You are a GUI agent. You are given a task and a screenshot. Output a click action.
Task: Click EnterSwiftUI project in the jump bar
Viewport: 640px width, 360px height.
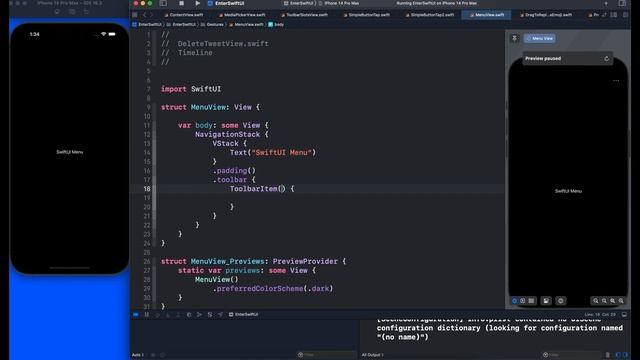pos(147,24)
